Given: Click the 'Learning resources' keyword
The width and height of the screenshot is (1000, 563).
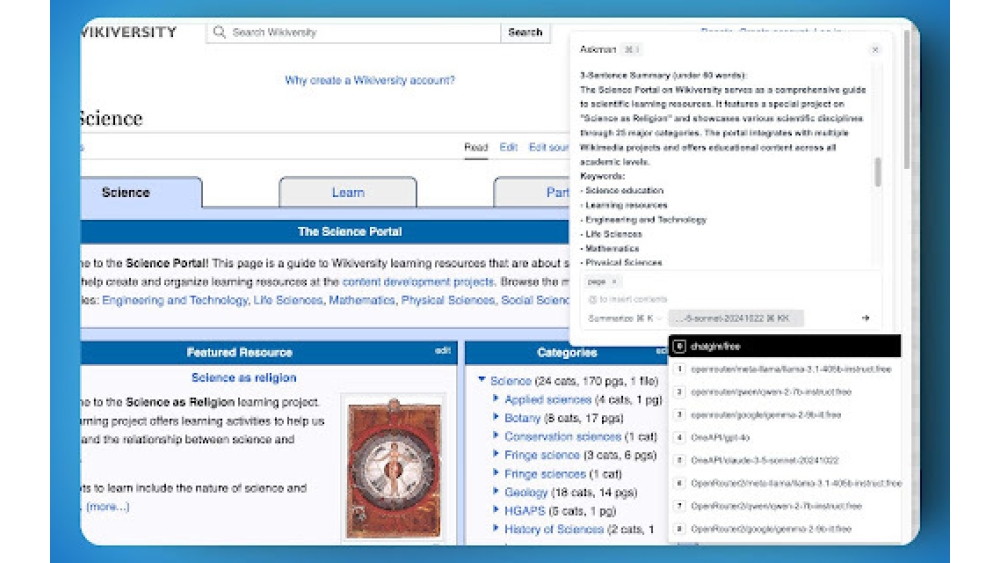Looking at the screenshot, I should coord(626,205).
